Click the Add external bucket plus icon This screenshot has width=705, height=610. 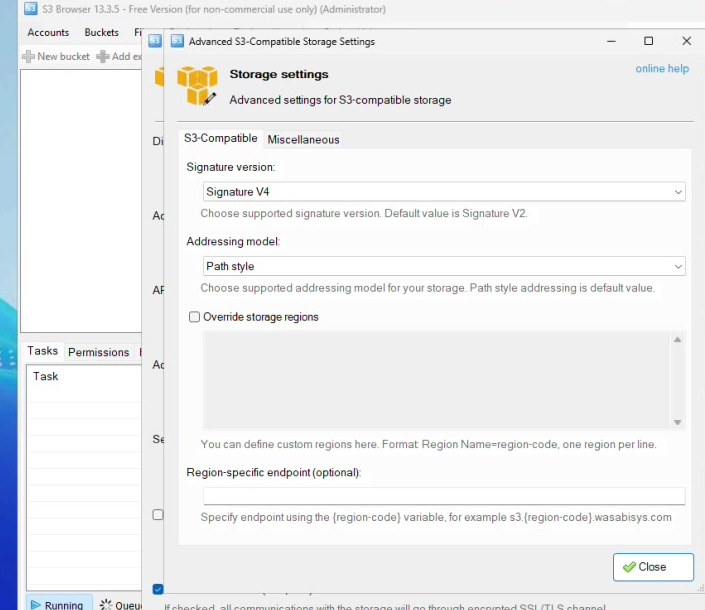103,56
